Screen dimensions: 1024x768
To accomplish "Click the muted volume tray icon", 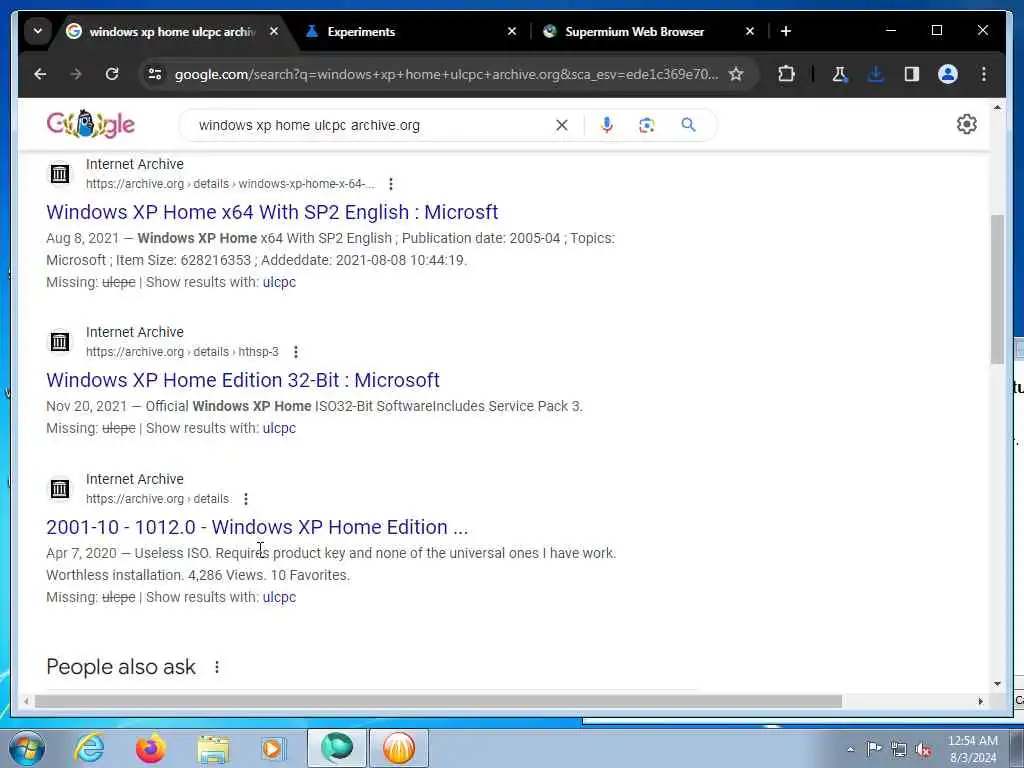I will click(x=923, y=749).
